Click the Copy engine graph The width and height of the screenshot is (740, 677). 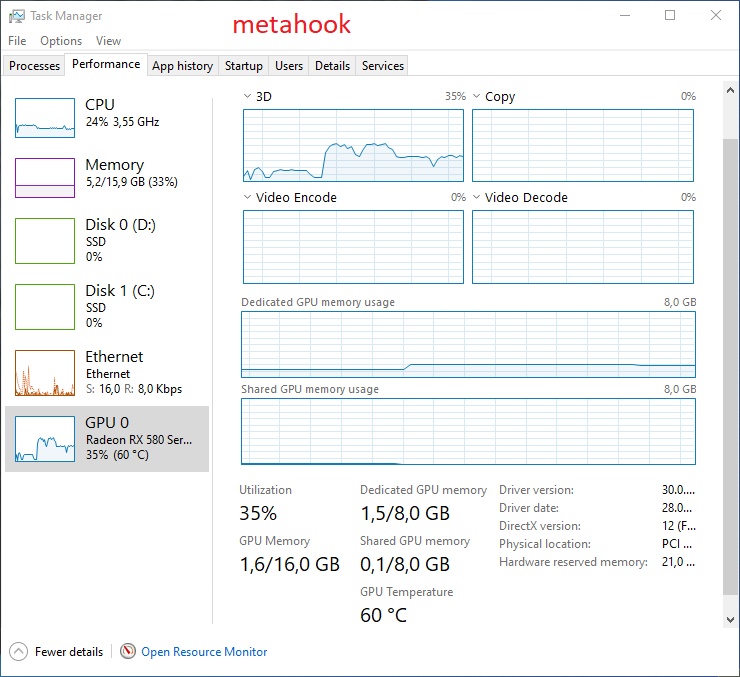583,145
